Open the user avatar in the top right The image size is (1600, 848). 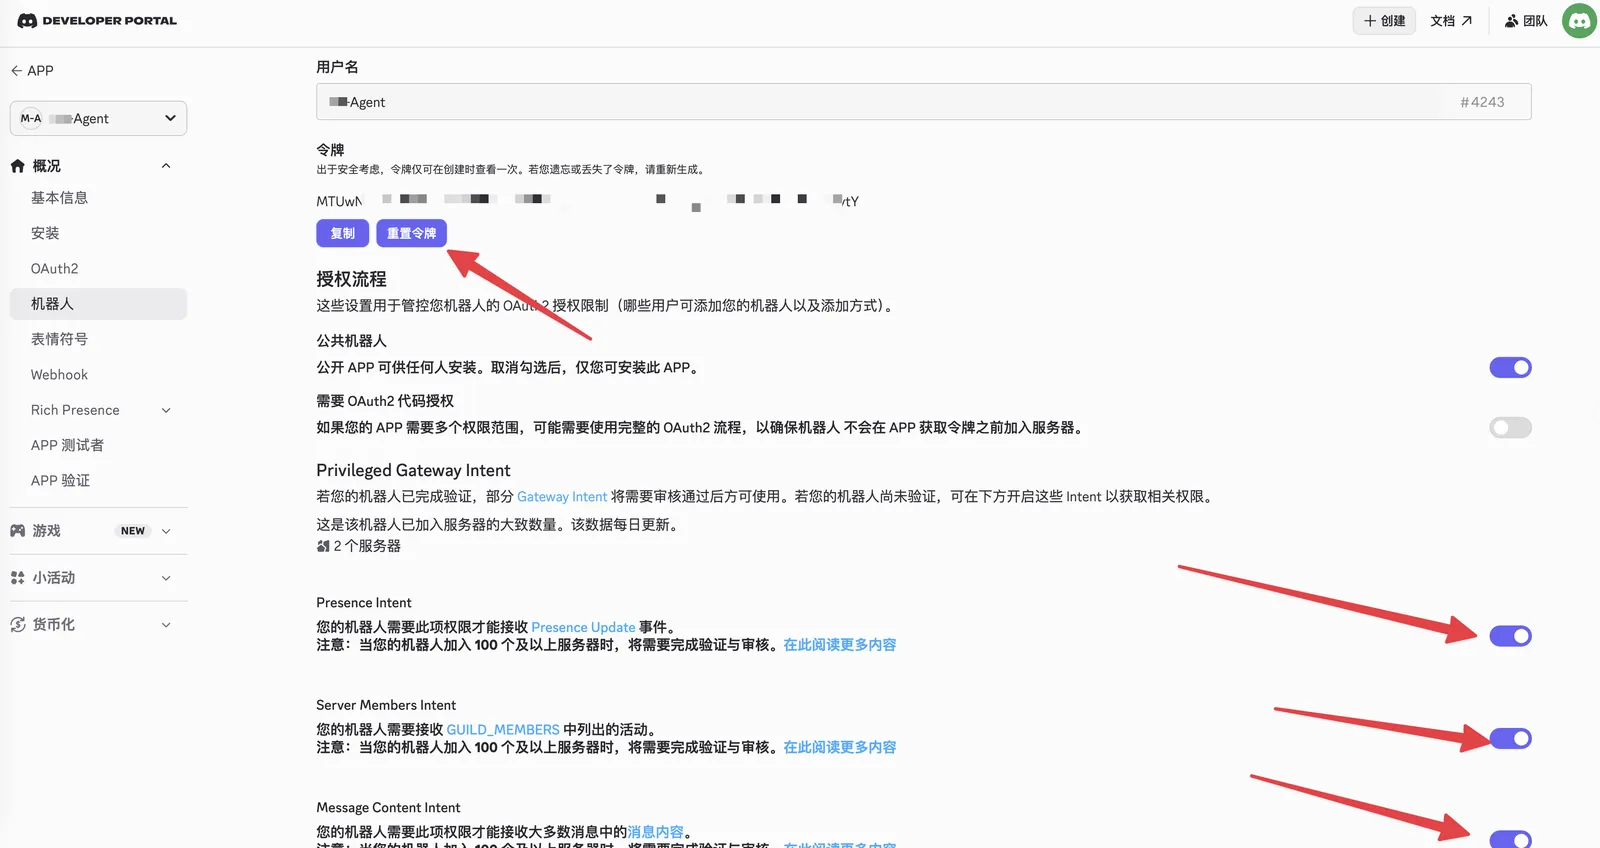(x=1579, y=21)
